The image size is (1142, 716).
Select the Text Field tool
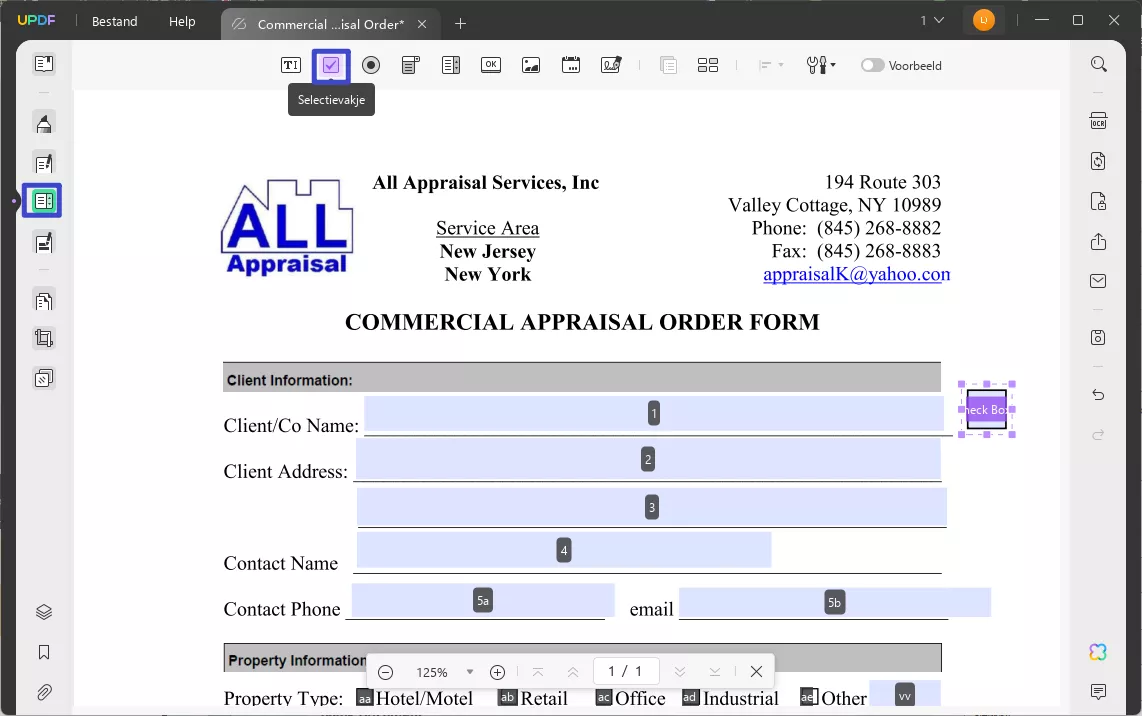pyautogui.click(x=291, y=66)
